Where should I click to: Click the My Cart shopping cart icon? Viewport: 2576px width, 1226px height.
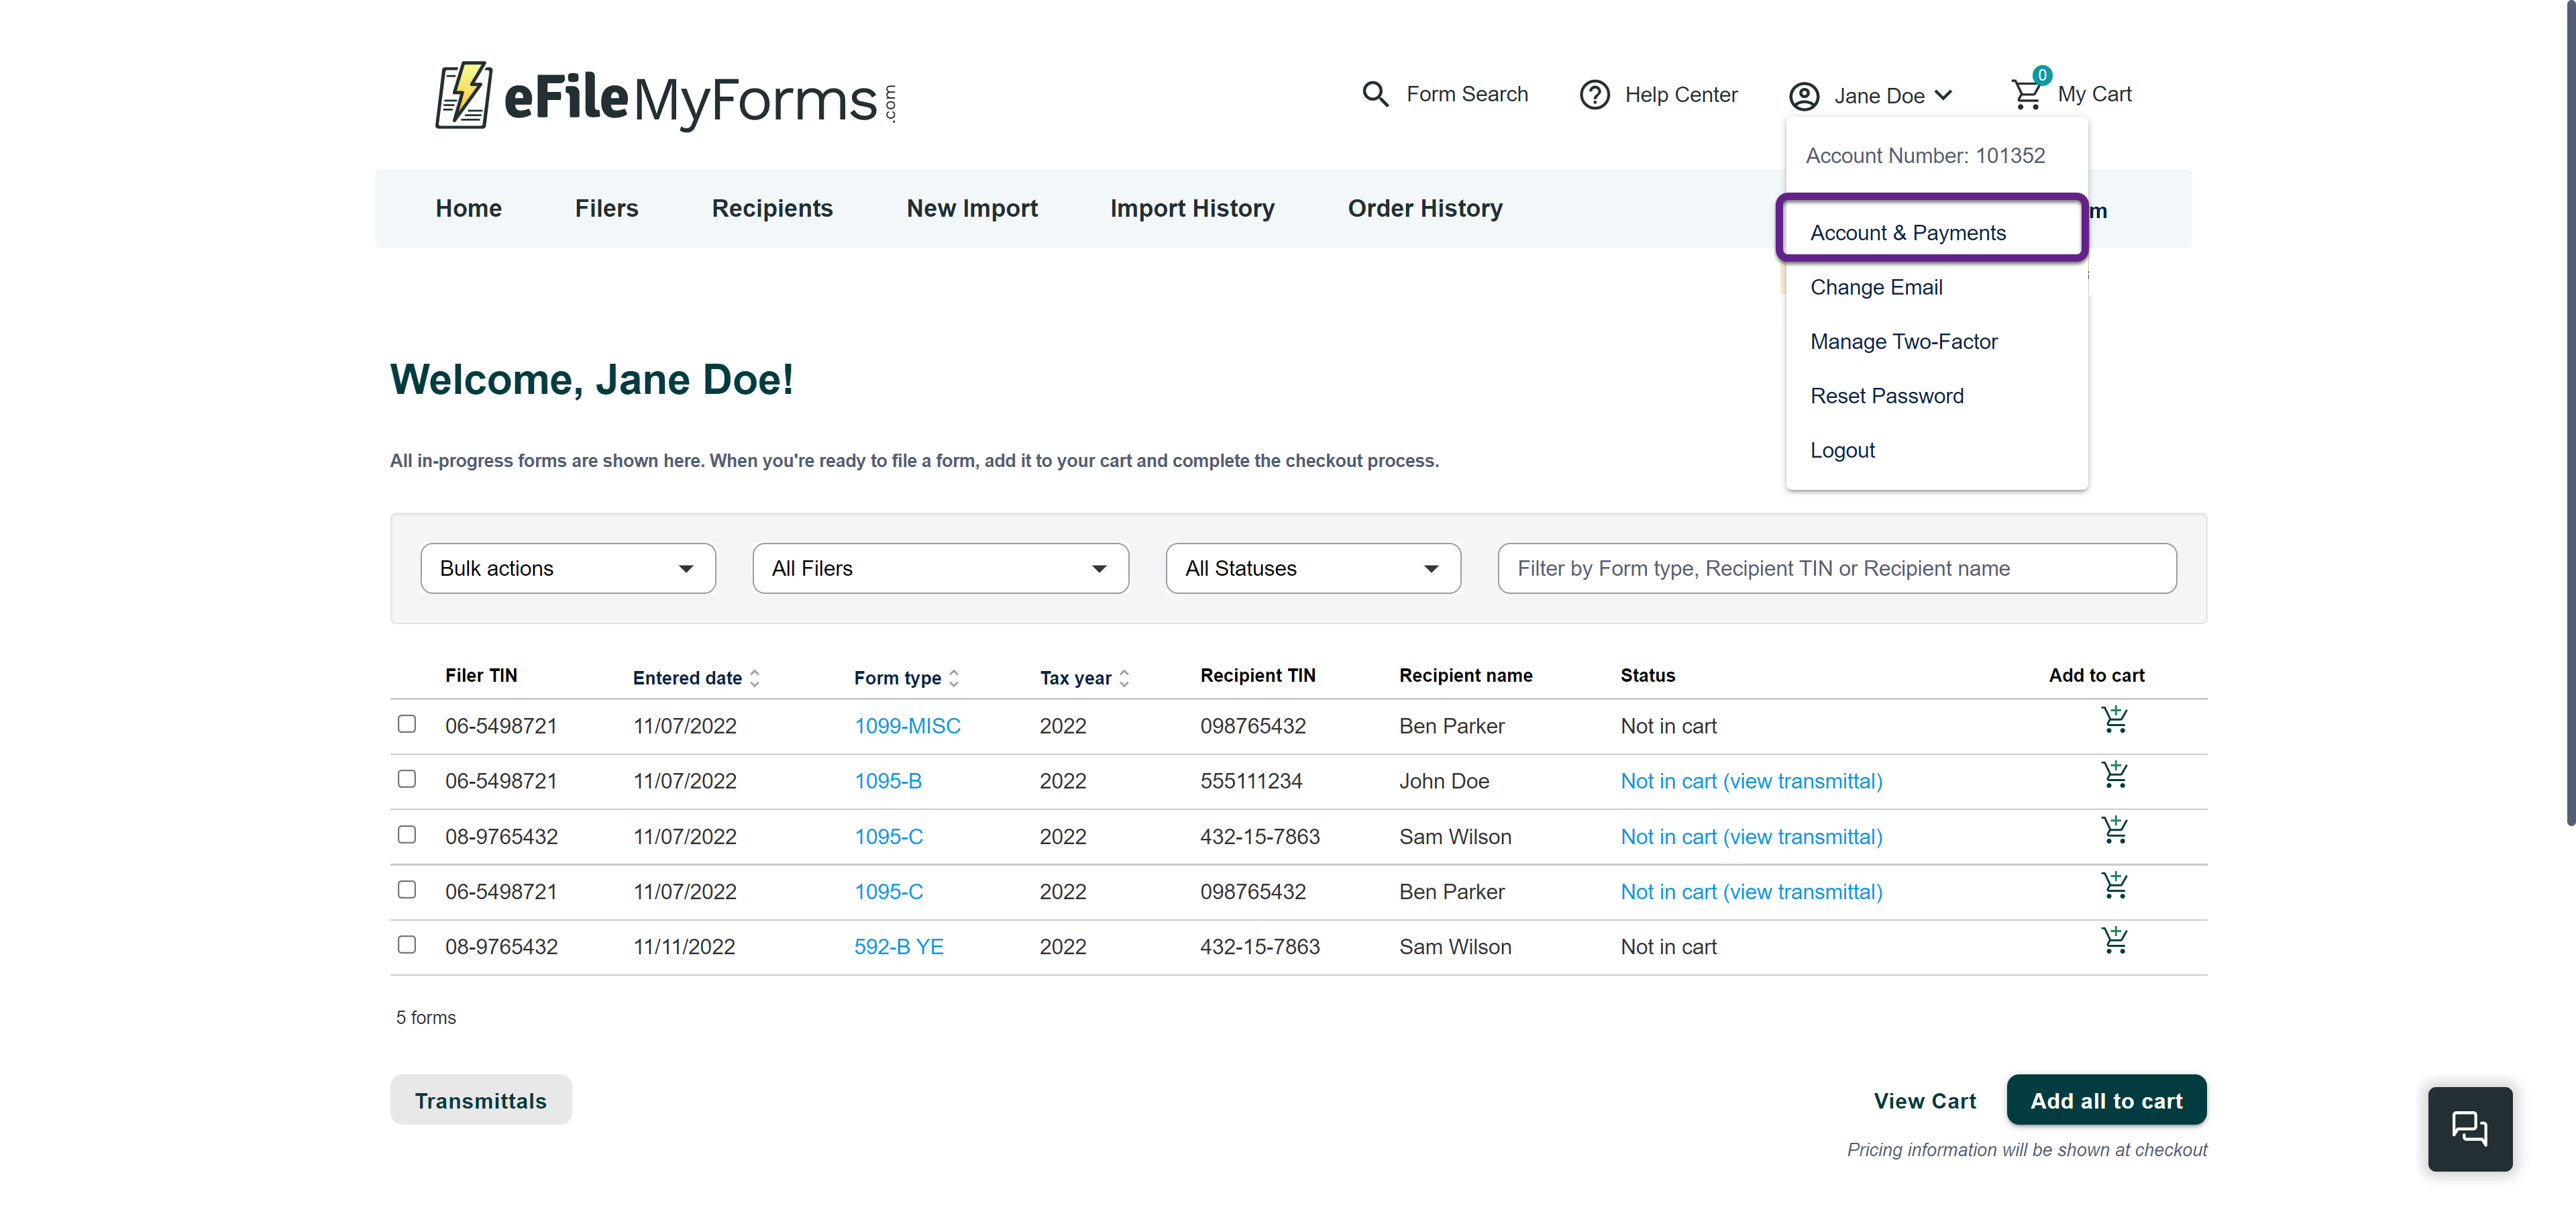pyautogui.click(x=2026, y=94)
